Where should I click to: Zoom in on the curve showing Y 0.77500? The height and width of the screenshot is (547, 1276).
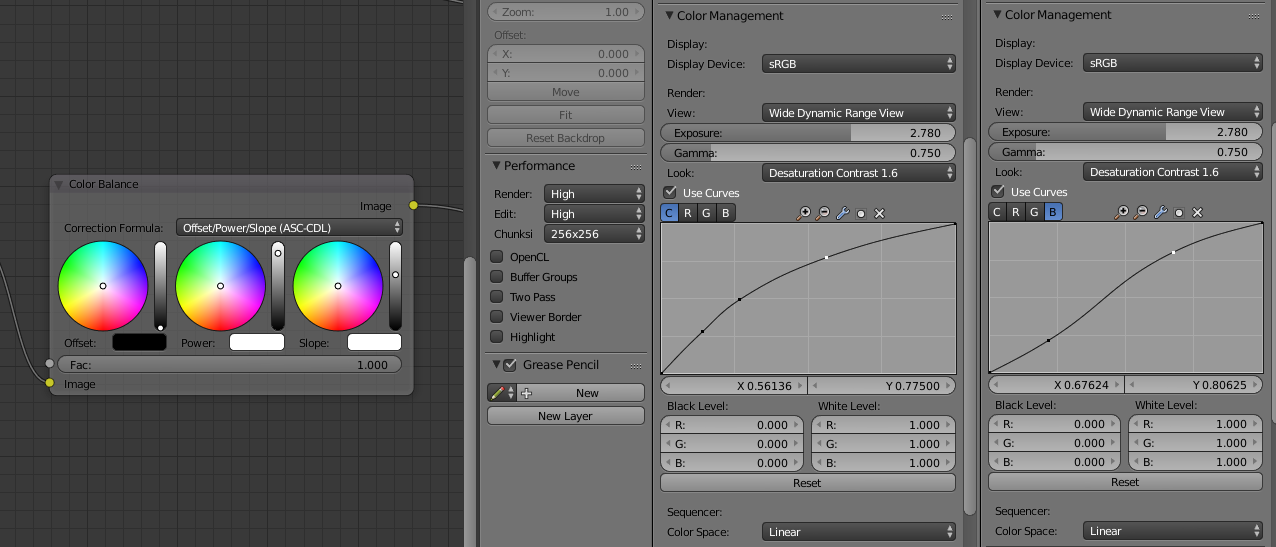point(804,213)
